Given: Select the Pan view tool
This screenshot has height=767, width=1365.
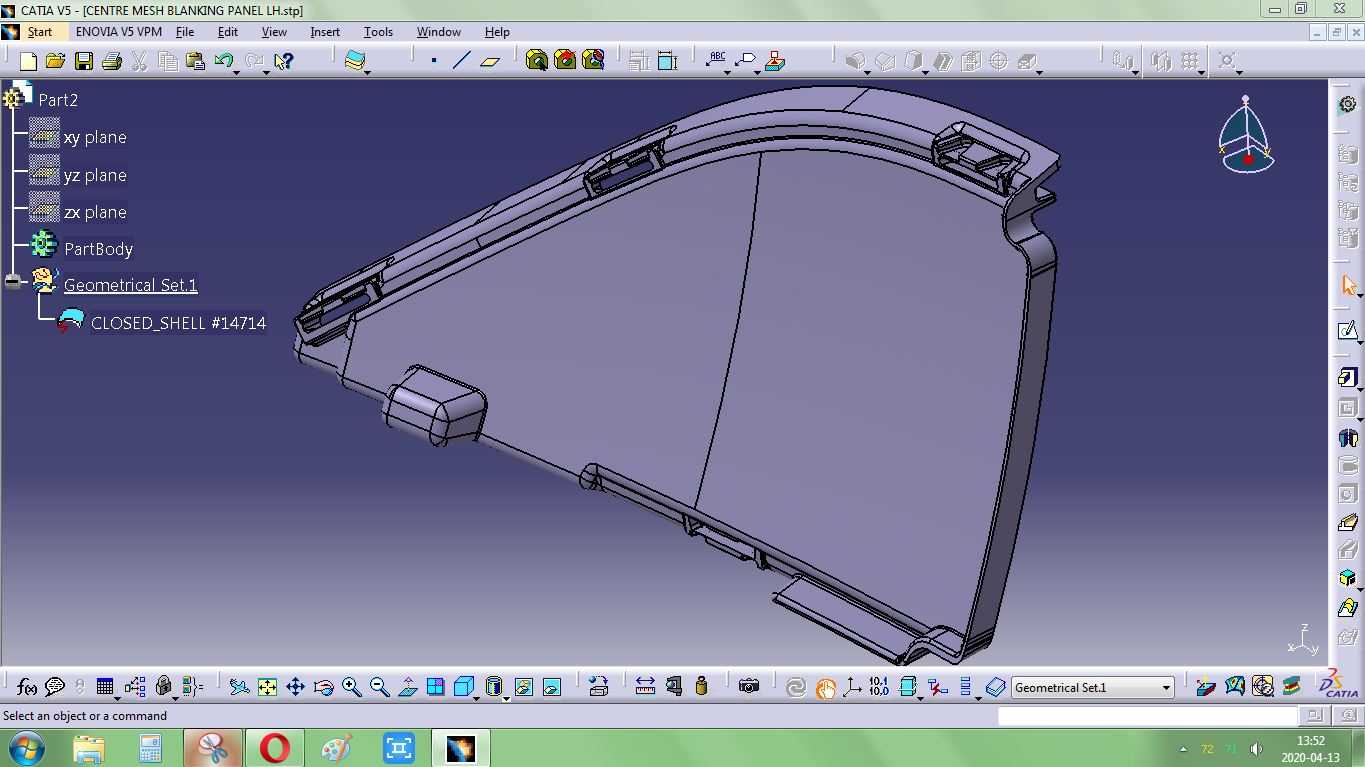Looking at the screenshot, I should coord(295,687).
